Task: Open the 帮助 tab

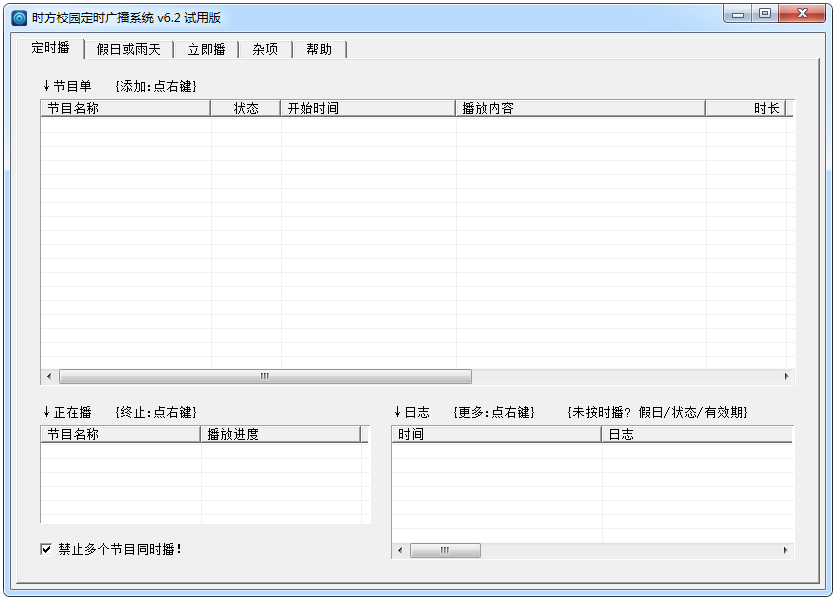Action: (x=319, y=49)
